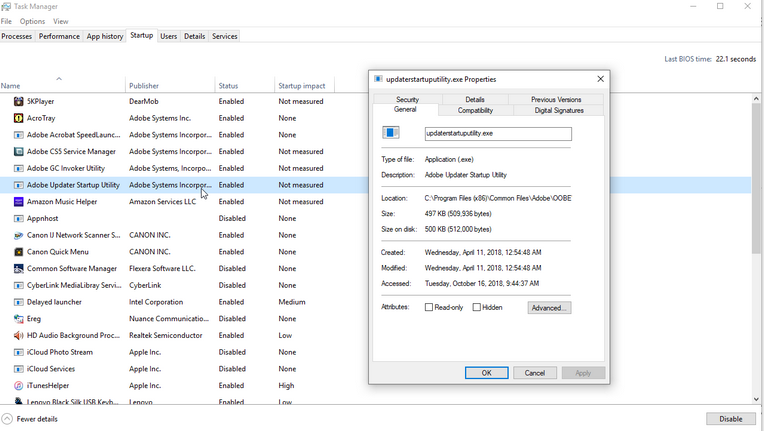This screenshot has height=431, width=764.
Task: Click the startup list scroll down arrow
Action: coord(756,399)
